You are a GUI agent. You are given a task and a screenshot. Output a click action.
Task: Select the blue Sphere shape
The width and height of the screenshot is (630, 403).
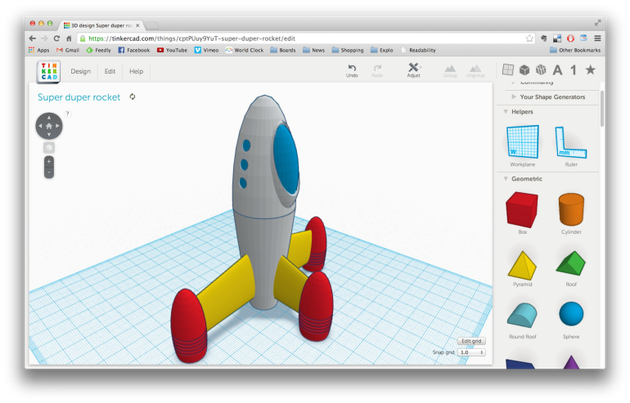[571, 320]
